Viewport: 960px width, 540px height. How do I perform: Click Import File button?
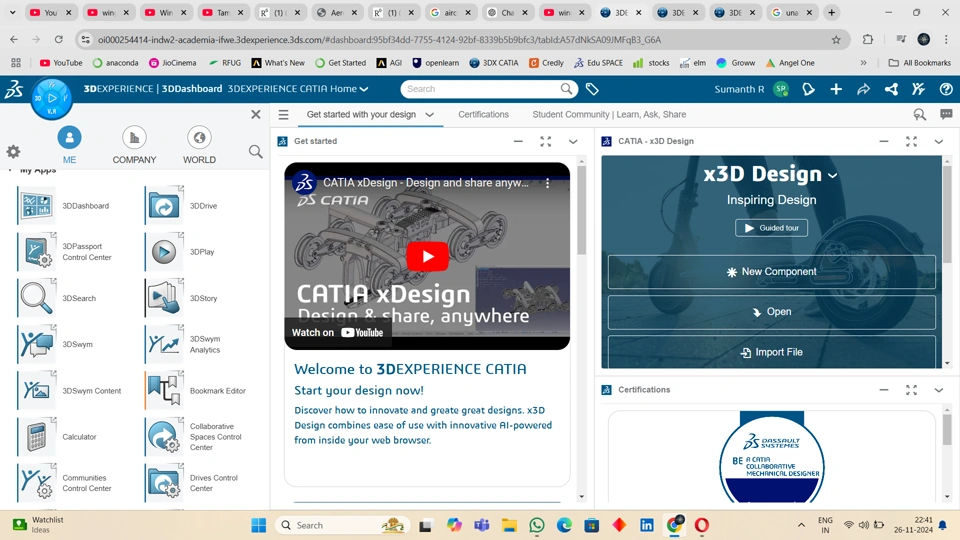click(771, 352)
